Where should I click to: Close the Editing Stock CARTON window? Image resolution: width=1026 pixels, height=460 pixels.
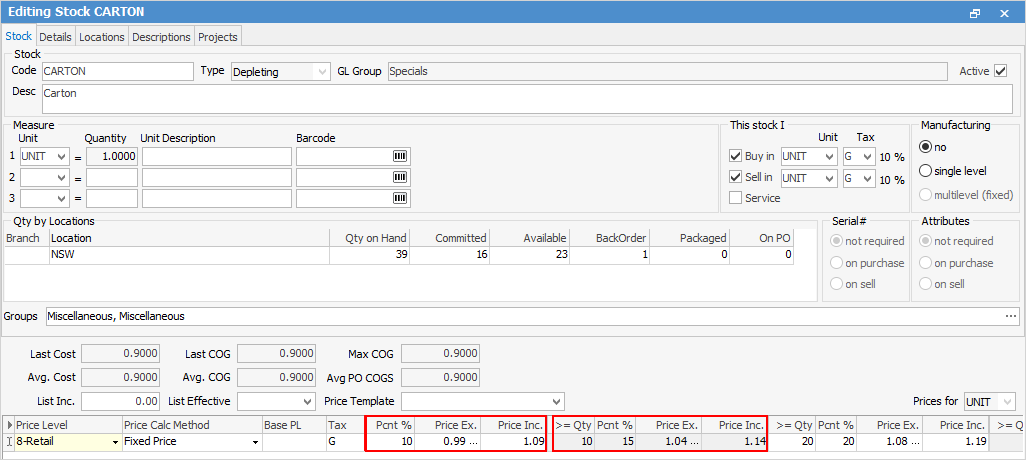click(1004, 14)
